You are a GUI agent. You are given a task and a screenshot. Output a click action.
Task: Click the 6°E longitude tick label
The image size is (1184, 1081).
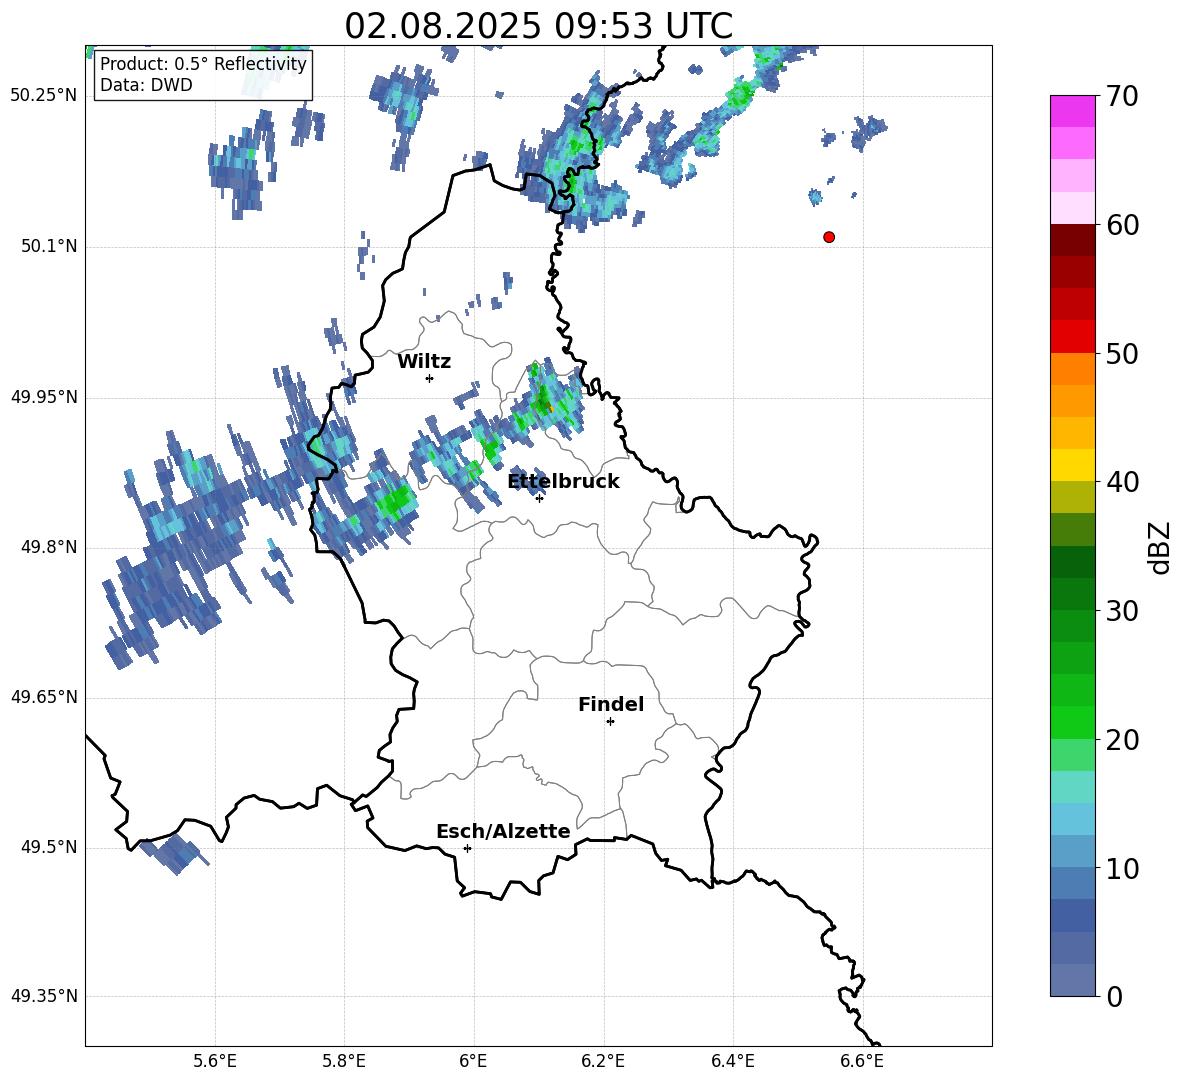coord(473,1061)
